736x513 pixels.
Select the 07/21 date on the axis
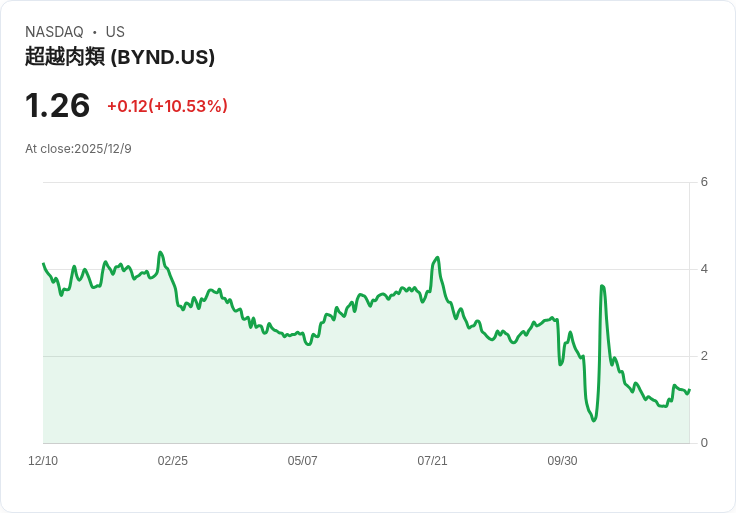pyautogui.click(x=432, y=461)
